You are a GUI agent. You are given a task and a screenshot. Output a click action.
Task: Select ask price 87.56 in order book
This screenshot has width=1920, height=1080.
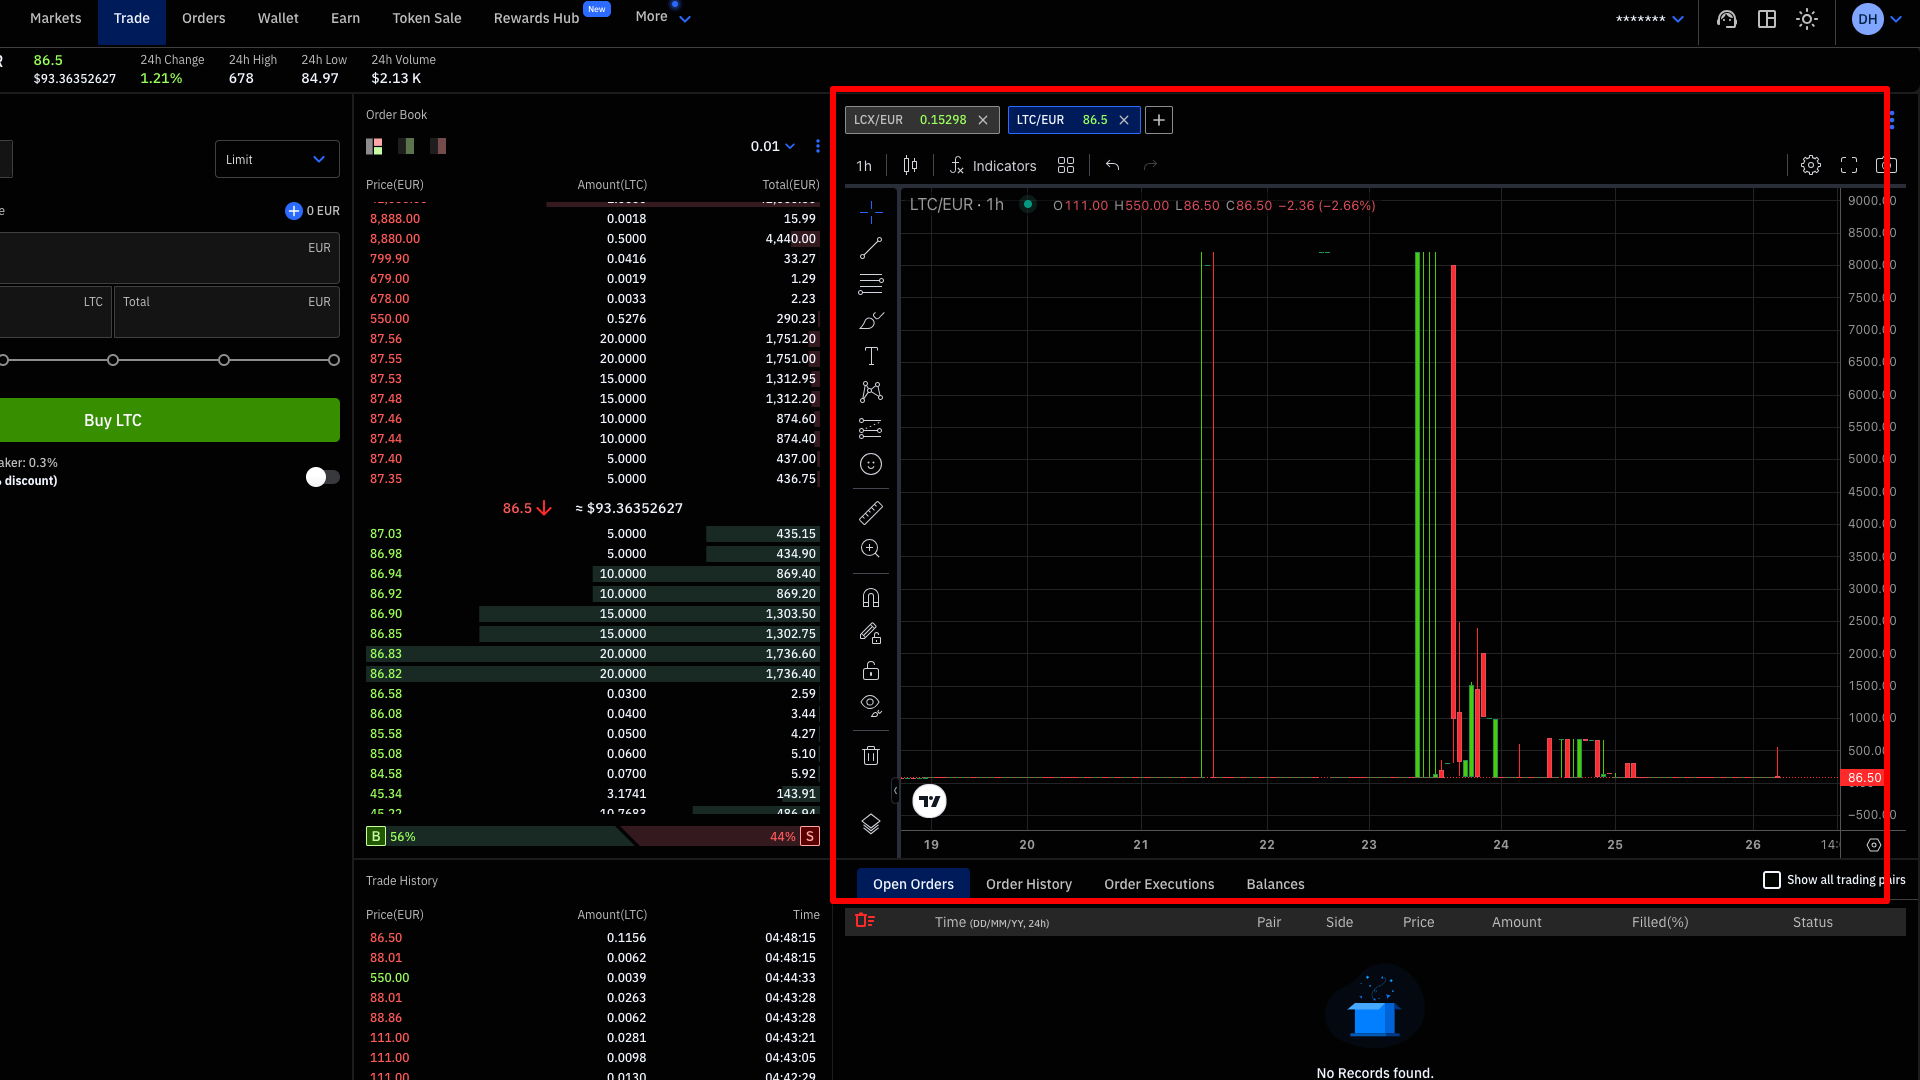point(386,339)
